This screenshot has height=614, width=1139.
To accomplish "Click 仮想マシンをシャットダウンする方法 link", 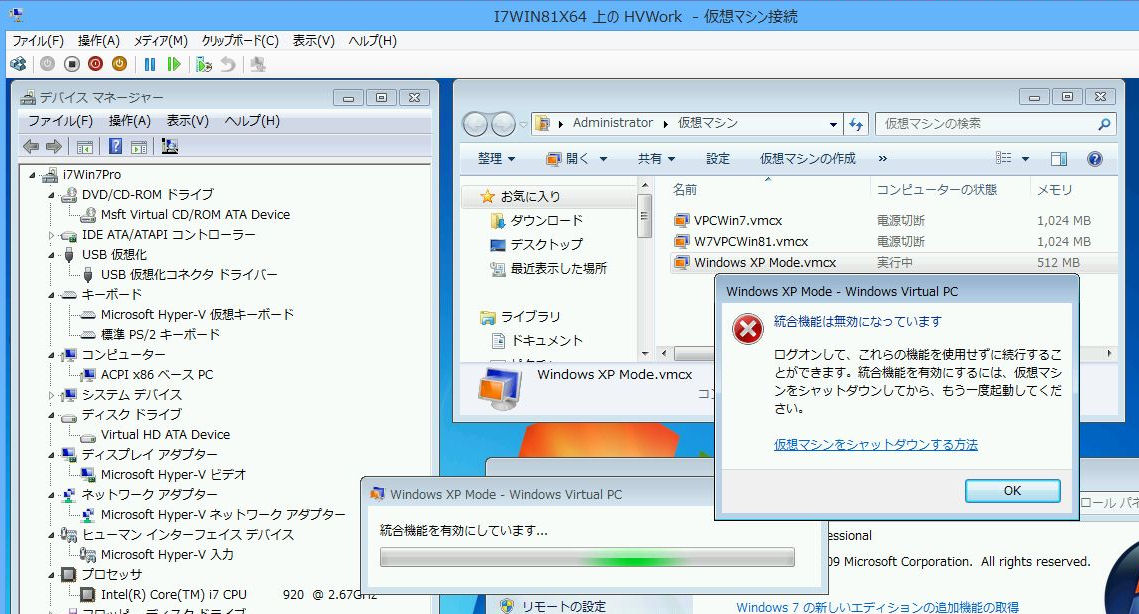I will tap(875, 444).
